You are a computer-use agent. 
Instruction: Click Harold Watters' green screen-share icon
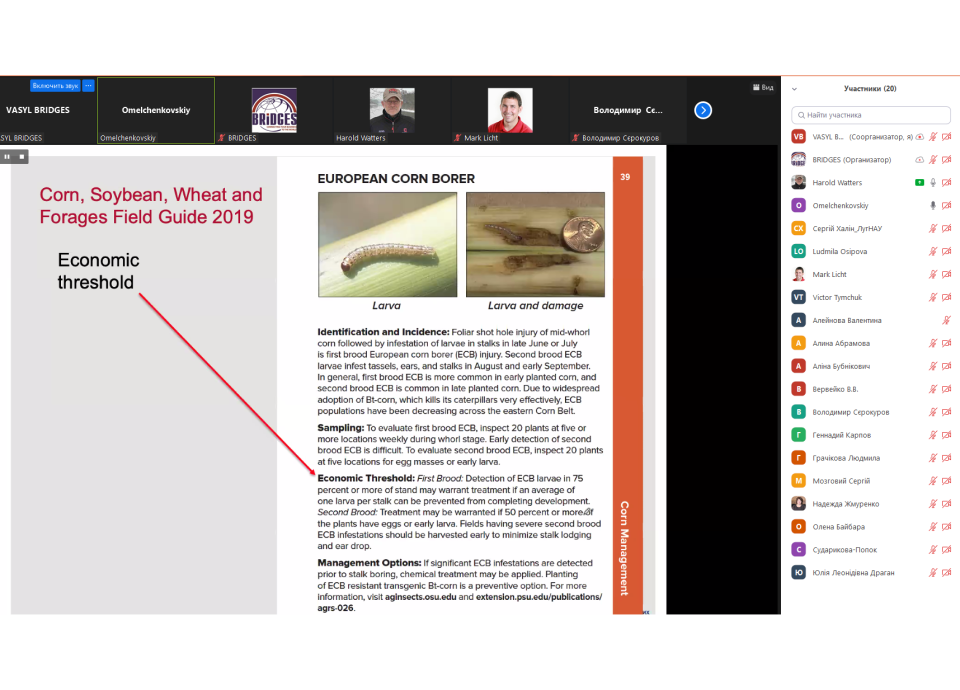click(x=919, y=183)
